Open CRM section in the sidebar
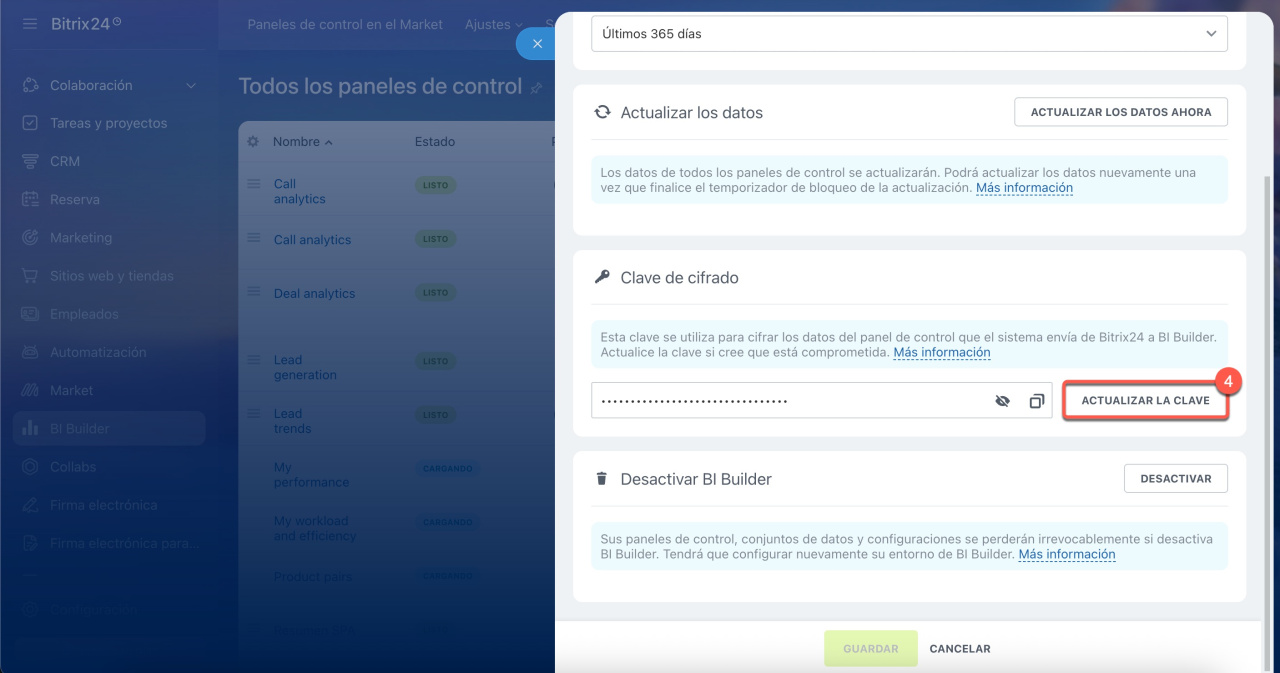The width and height of the screenshot is (1280, 673). point(65,161)
